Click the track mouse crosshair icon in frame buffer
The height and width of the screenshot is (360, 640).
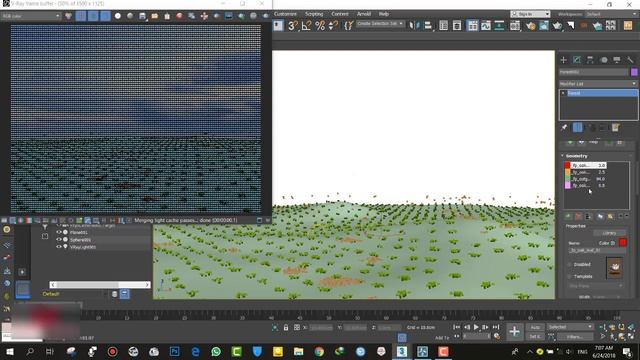(x=204, y=16)
